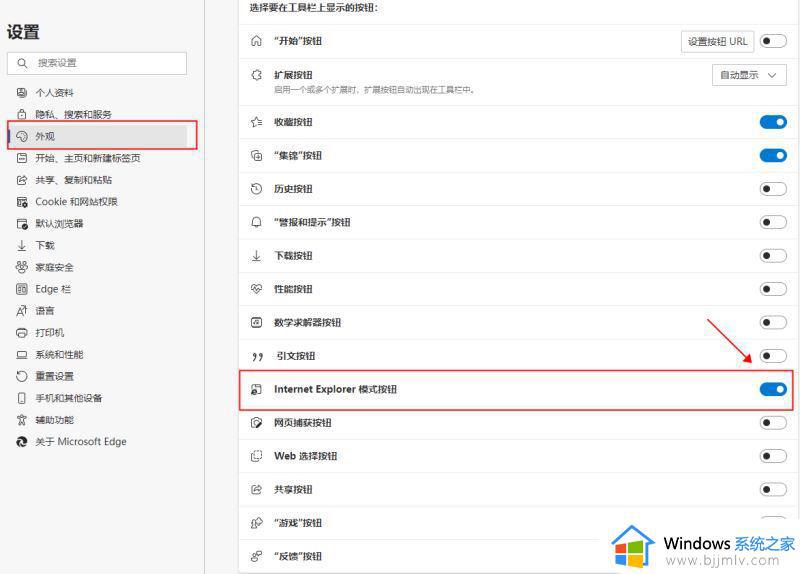Click the puzzle-piece icon for 扩展按钮
Image resolution: width=800 pixels, height=574 pixels.
tap(256, 75)
